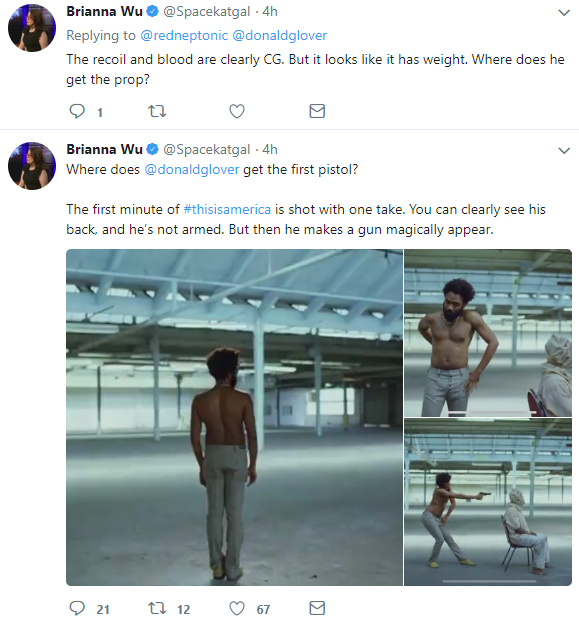Like the tweet with 67 likes
This screenshot has height=622, width=579.
[237, 608]
